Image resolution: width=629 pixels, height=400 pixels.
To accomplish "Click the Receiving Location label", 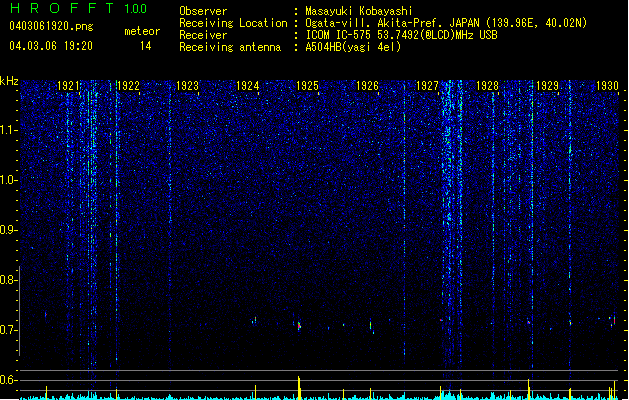I will point(233,23).
